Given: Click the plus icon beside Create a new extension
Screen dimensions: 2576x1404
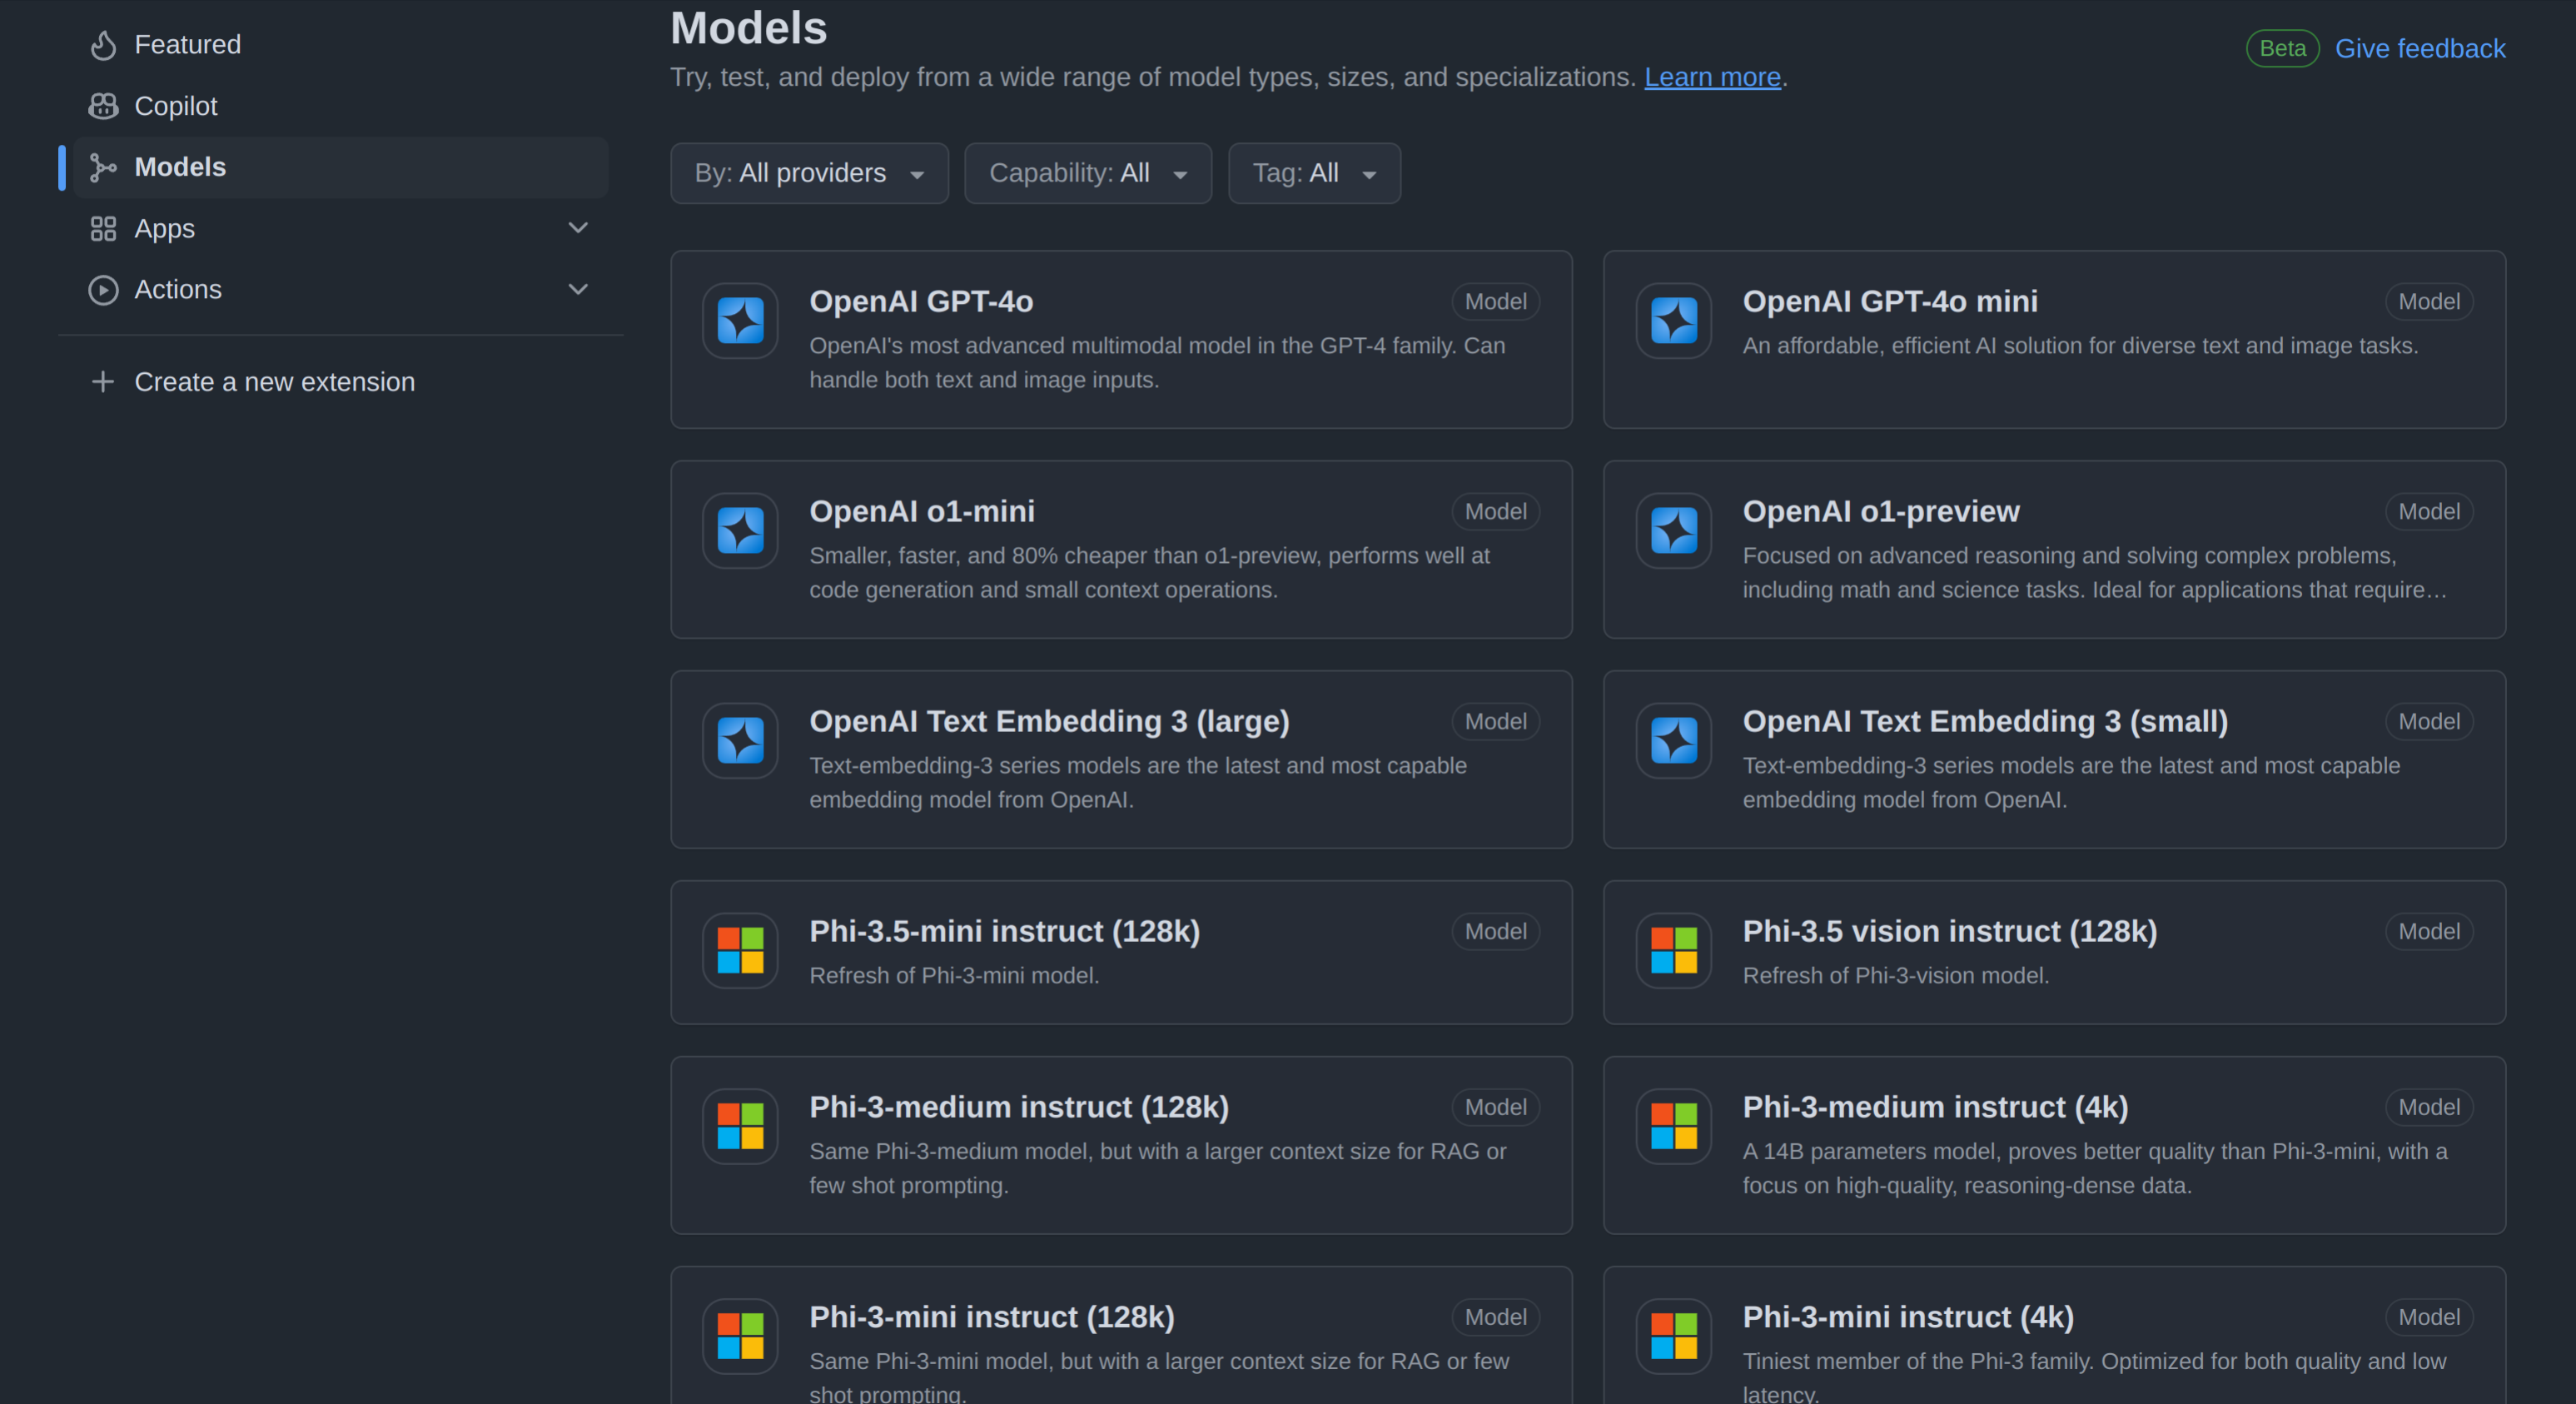Looking at the screenshot, I should tap(103, 381).
